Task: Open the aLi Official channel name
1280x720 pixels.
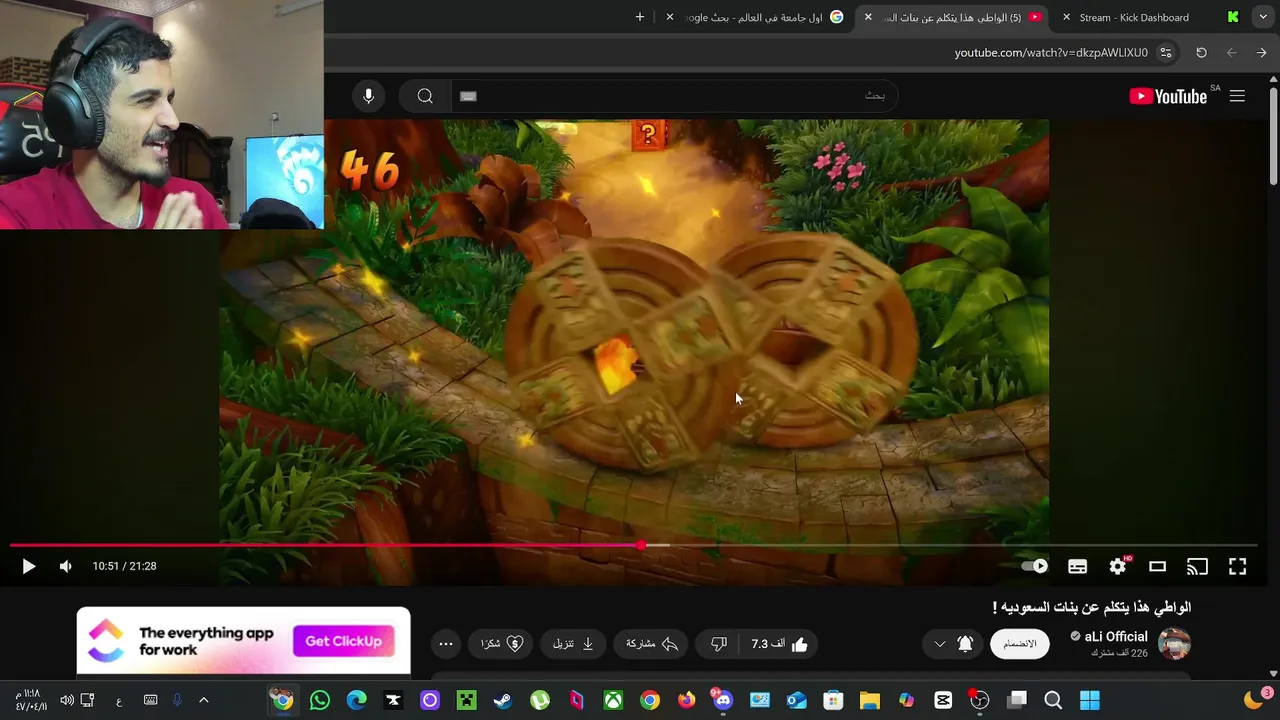Action: click(x=1115, y=636)
